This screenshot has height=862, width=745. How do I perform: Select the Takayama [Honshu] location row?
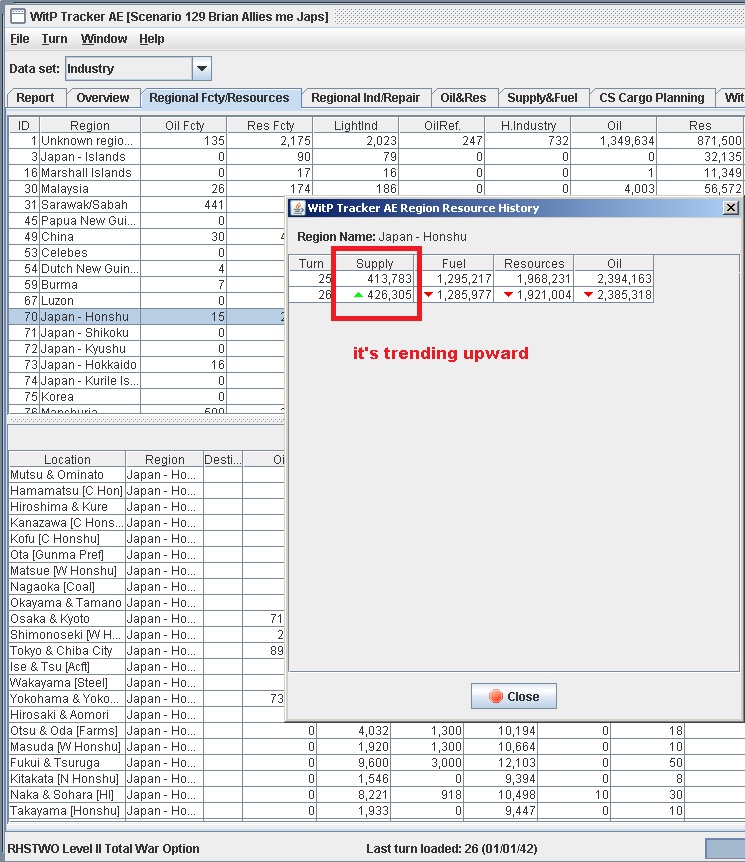click(x=374, y=811)
